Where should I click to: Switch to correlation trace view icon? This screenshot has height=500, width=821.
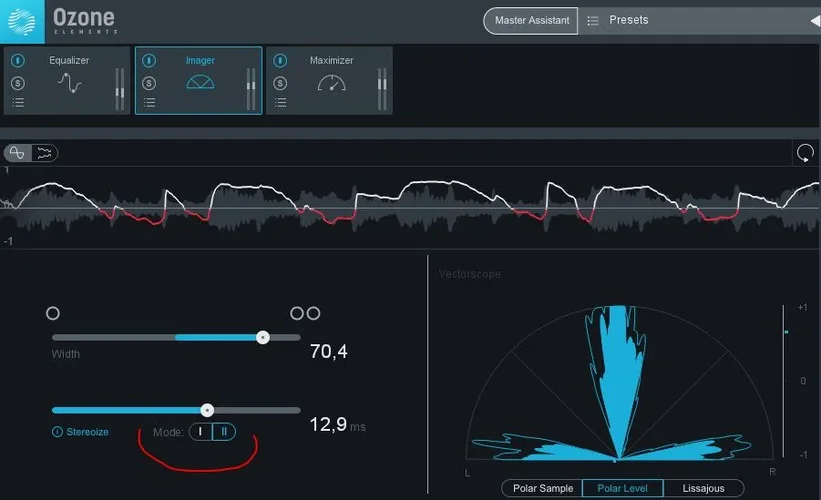(x=17, y=153)
